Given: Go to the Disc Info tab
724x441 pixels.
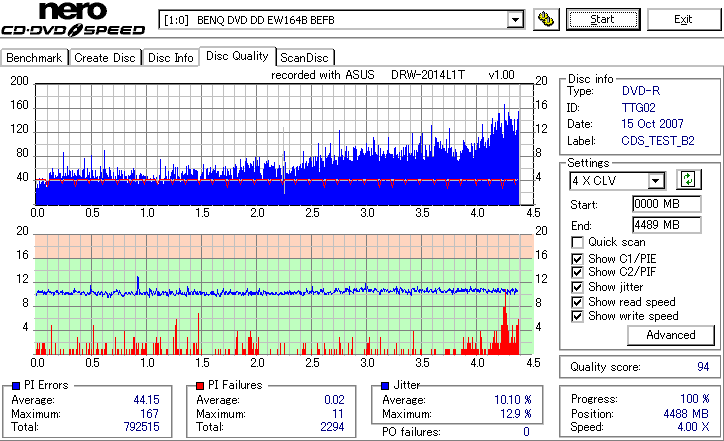Looking at the screenshot, I should click(x=171, y=58).
